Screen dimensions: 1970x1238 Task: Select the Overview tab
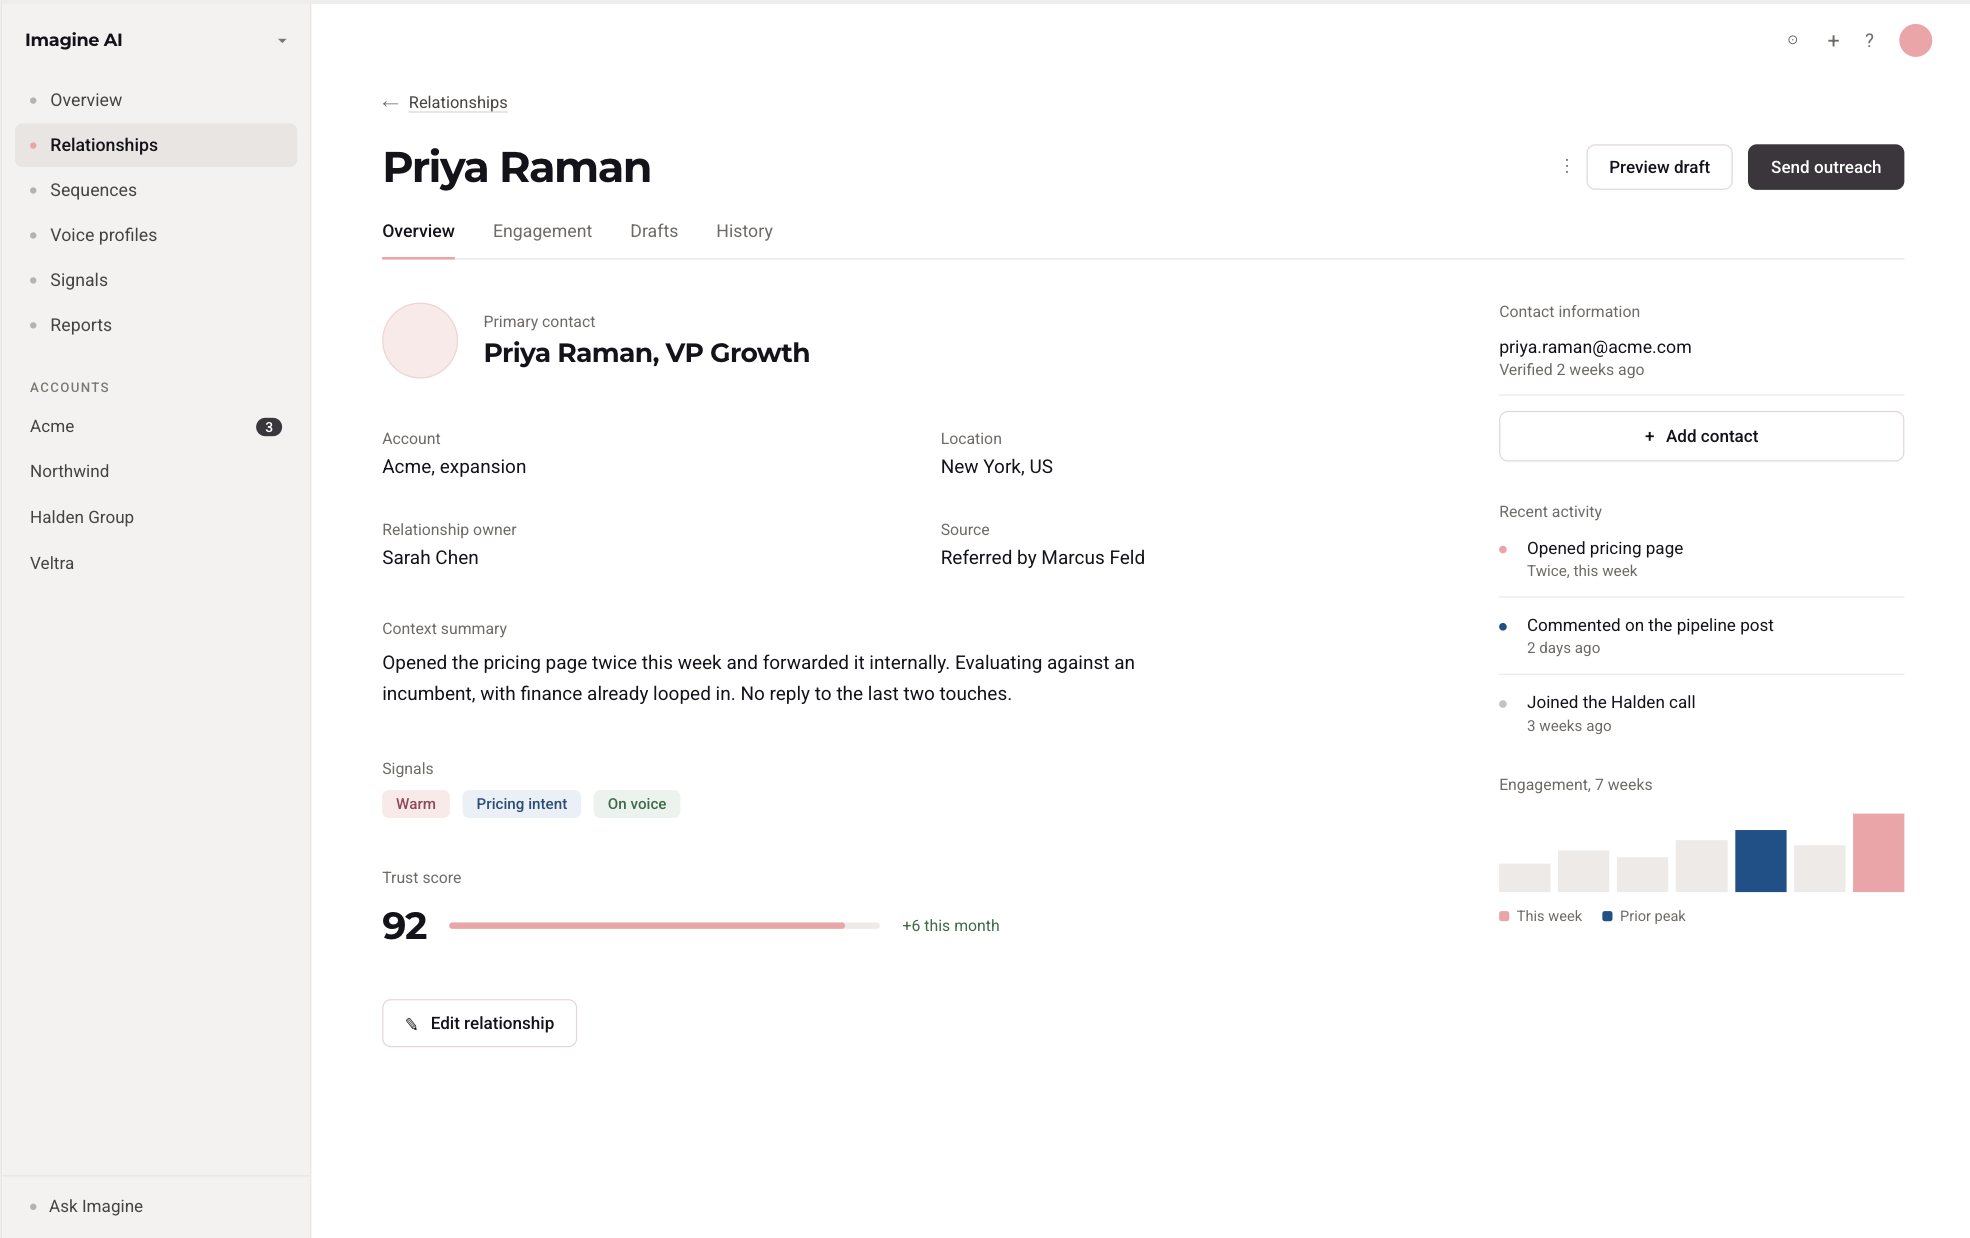418,231
